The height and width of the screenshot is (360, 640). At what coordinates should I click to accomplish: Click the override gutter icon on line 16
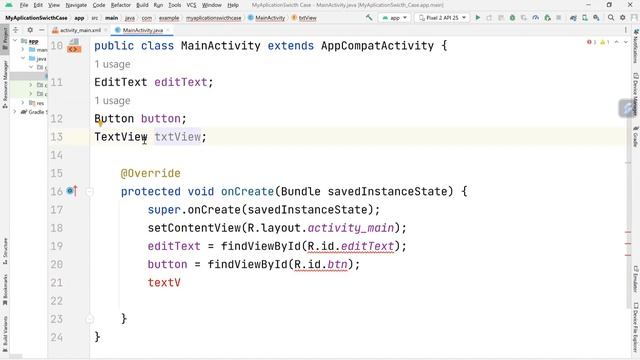pyautogui.click(x=72, y=191)
